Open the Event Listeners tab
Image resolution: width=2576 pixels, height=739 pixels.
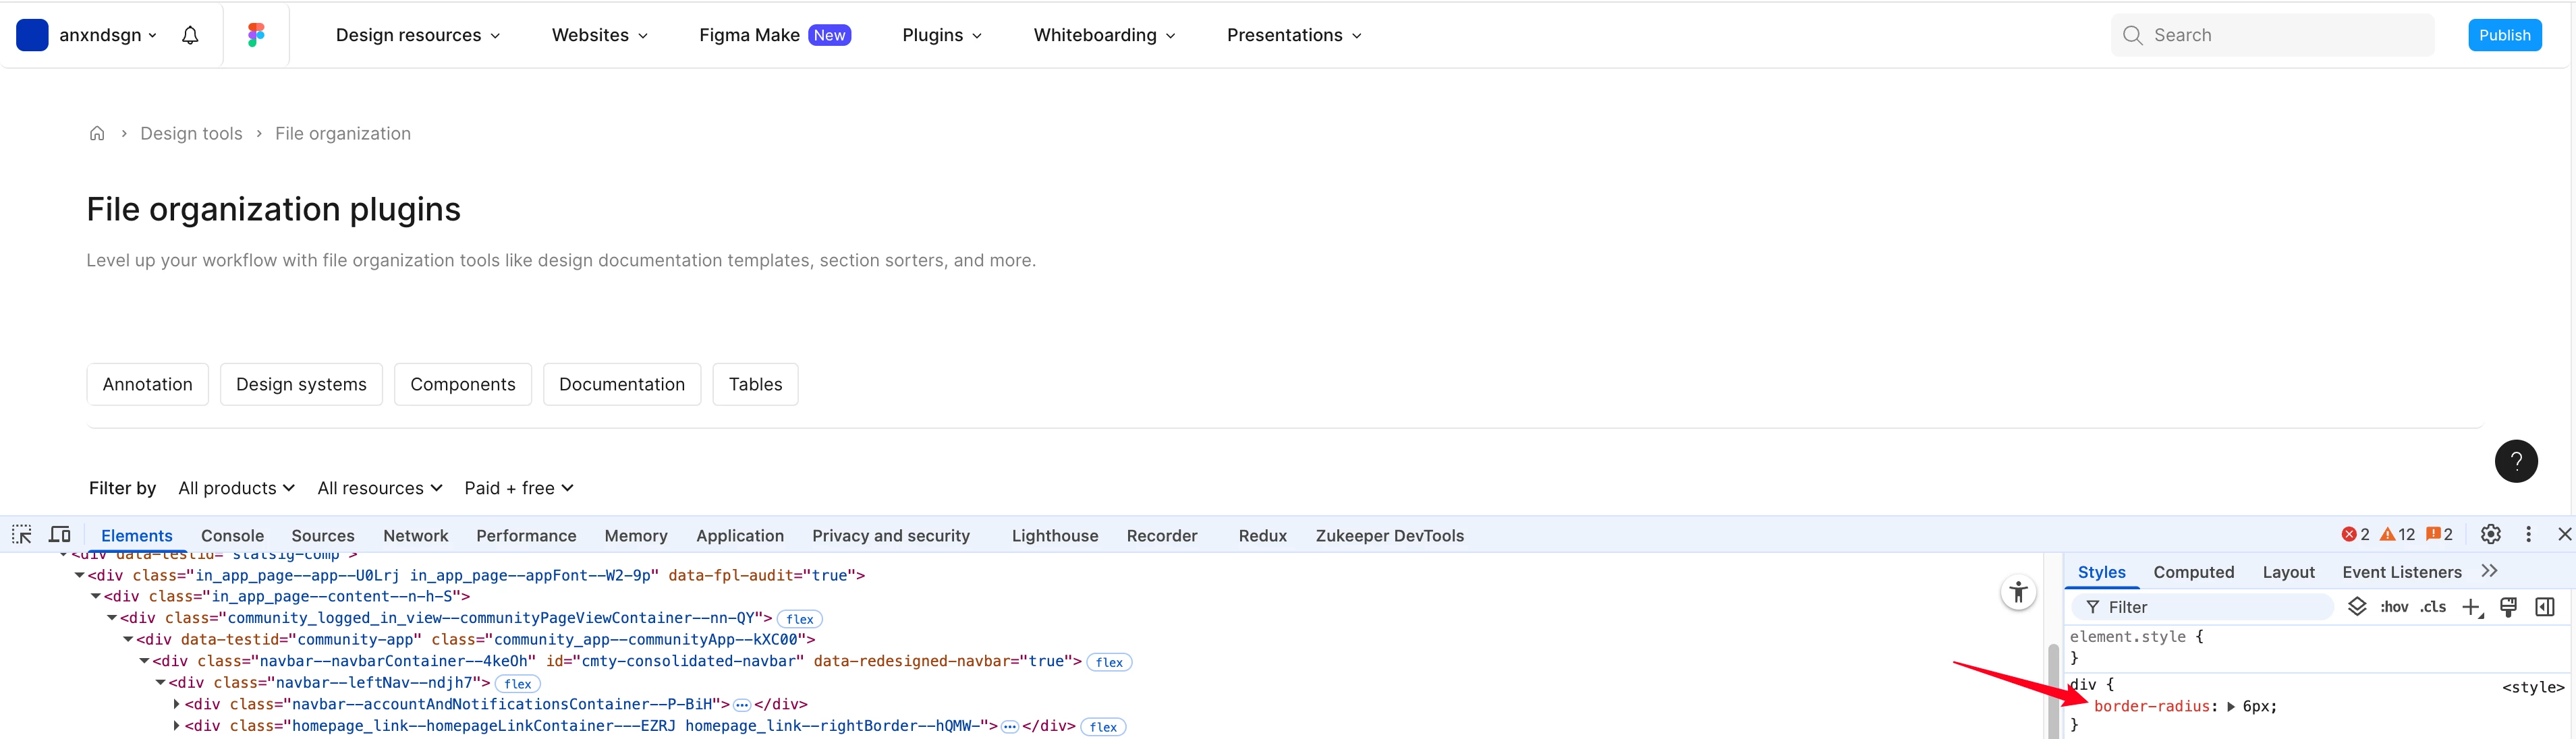pos(2401,572)
